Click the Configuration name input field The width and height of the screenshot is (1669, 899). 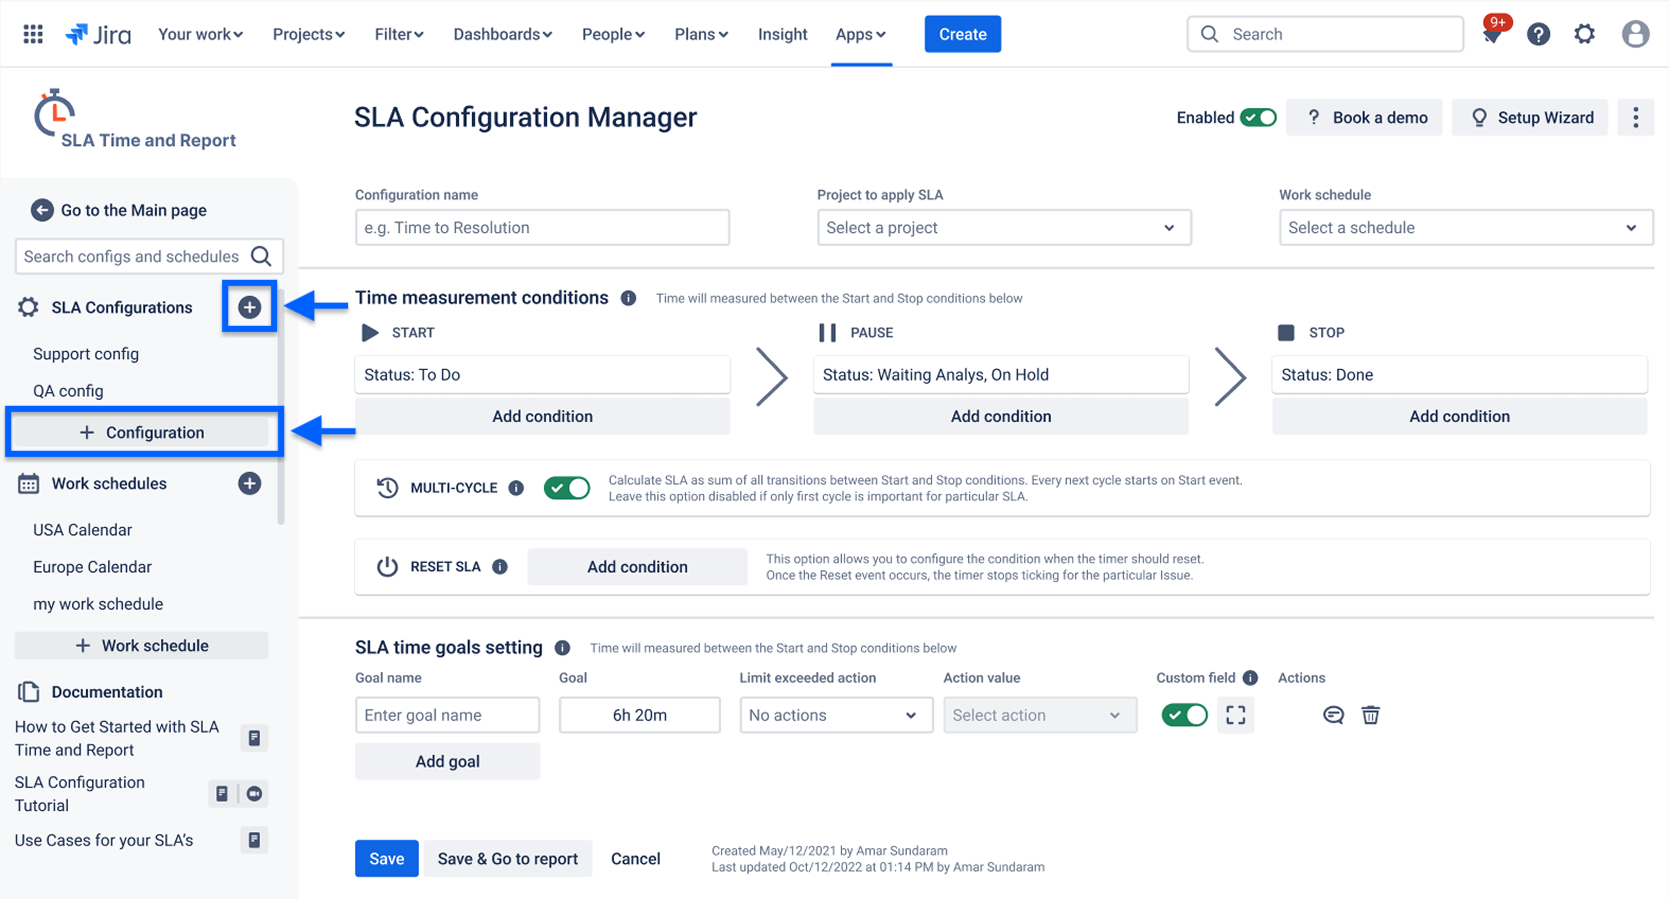pos(542,228)
